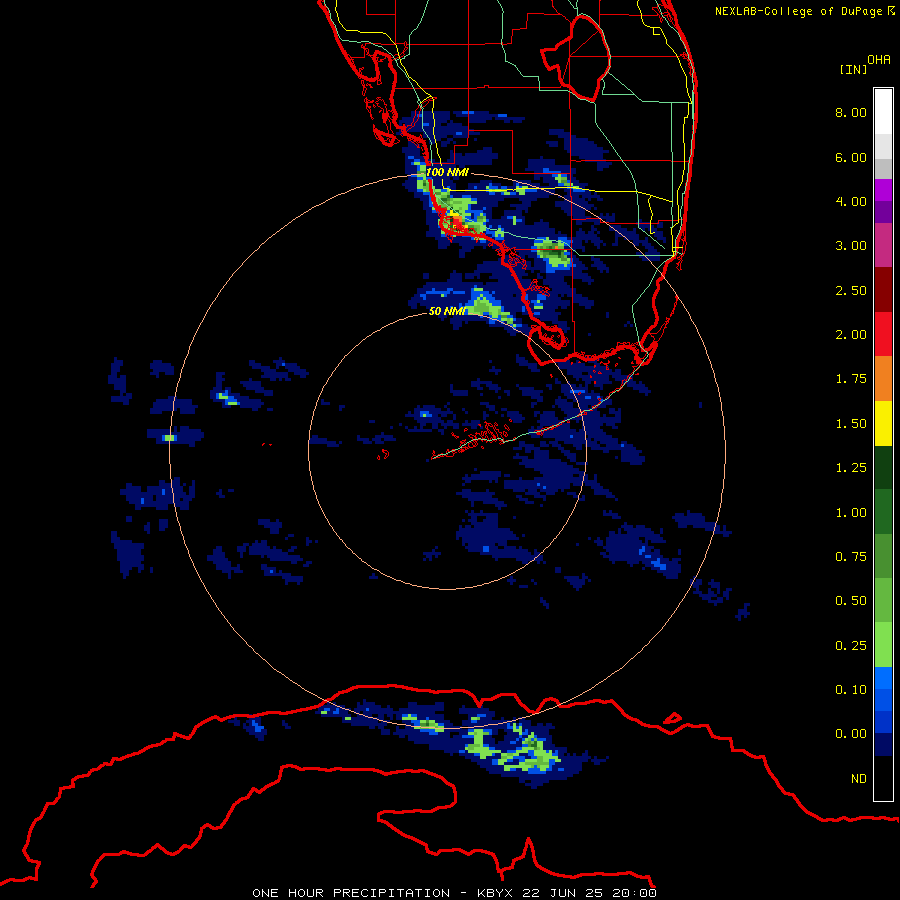Image resolution: width=900 pixels, height=900 pixels.
Task: Click the 3.00 legend value
Action: pyautogui.click(x=851, y=246)
